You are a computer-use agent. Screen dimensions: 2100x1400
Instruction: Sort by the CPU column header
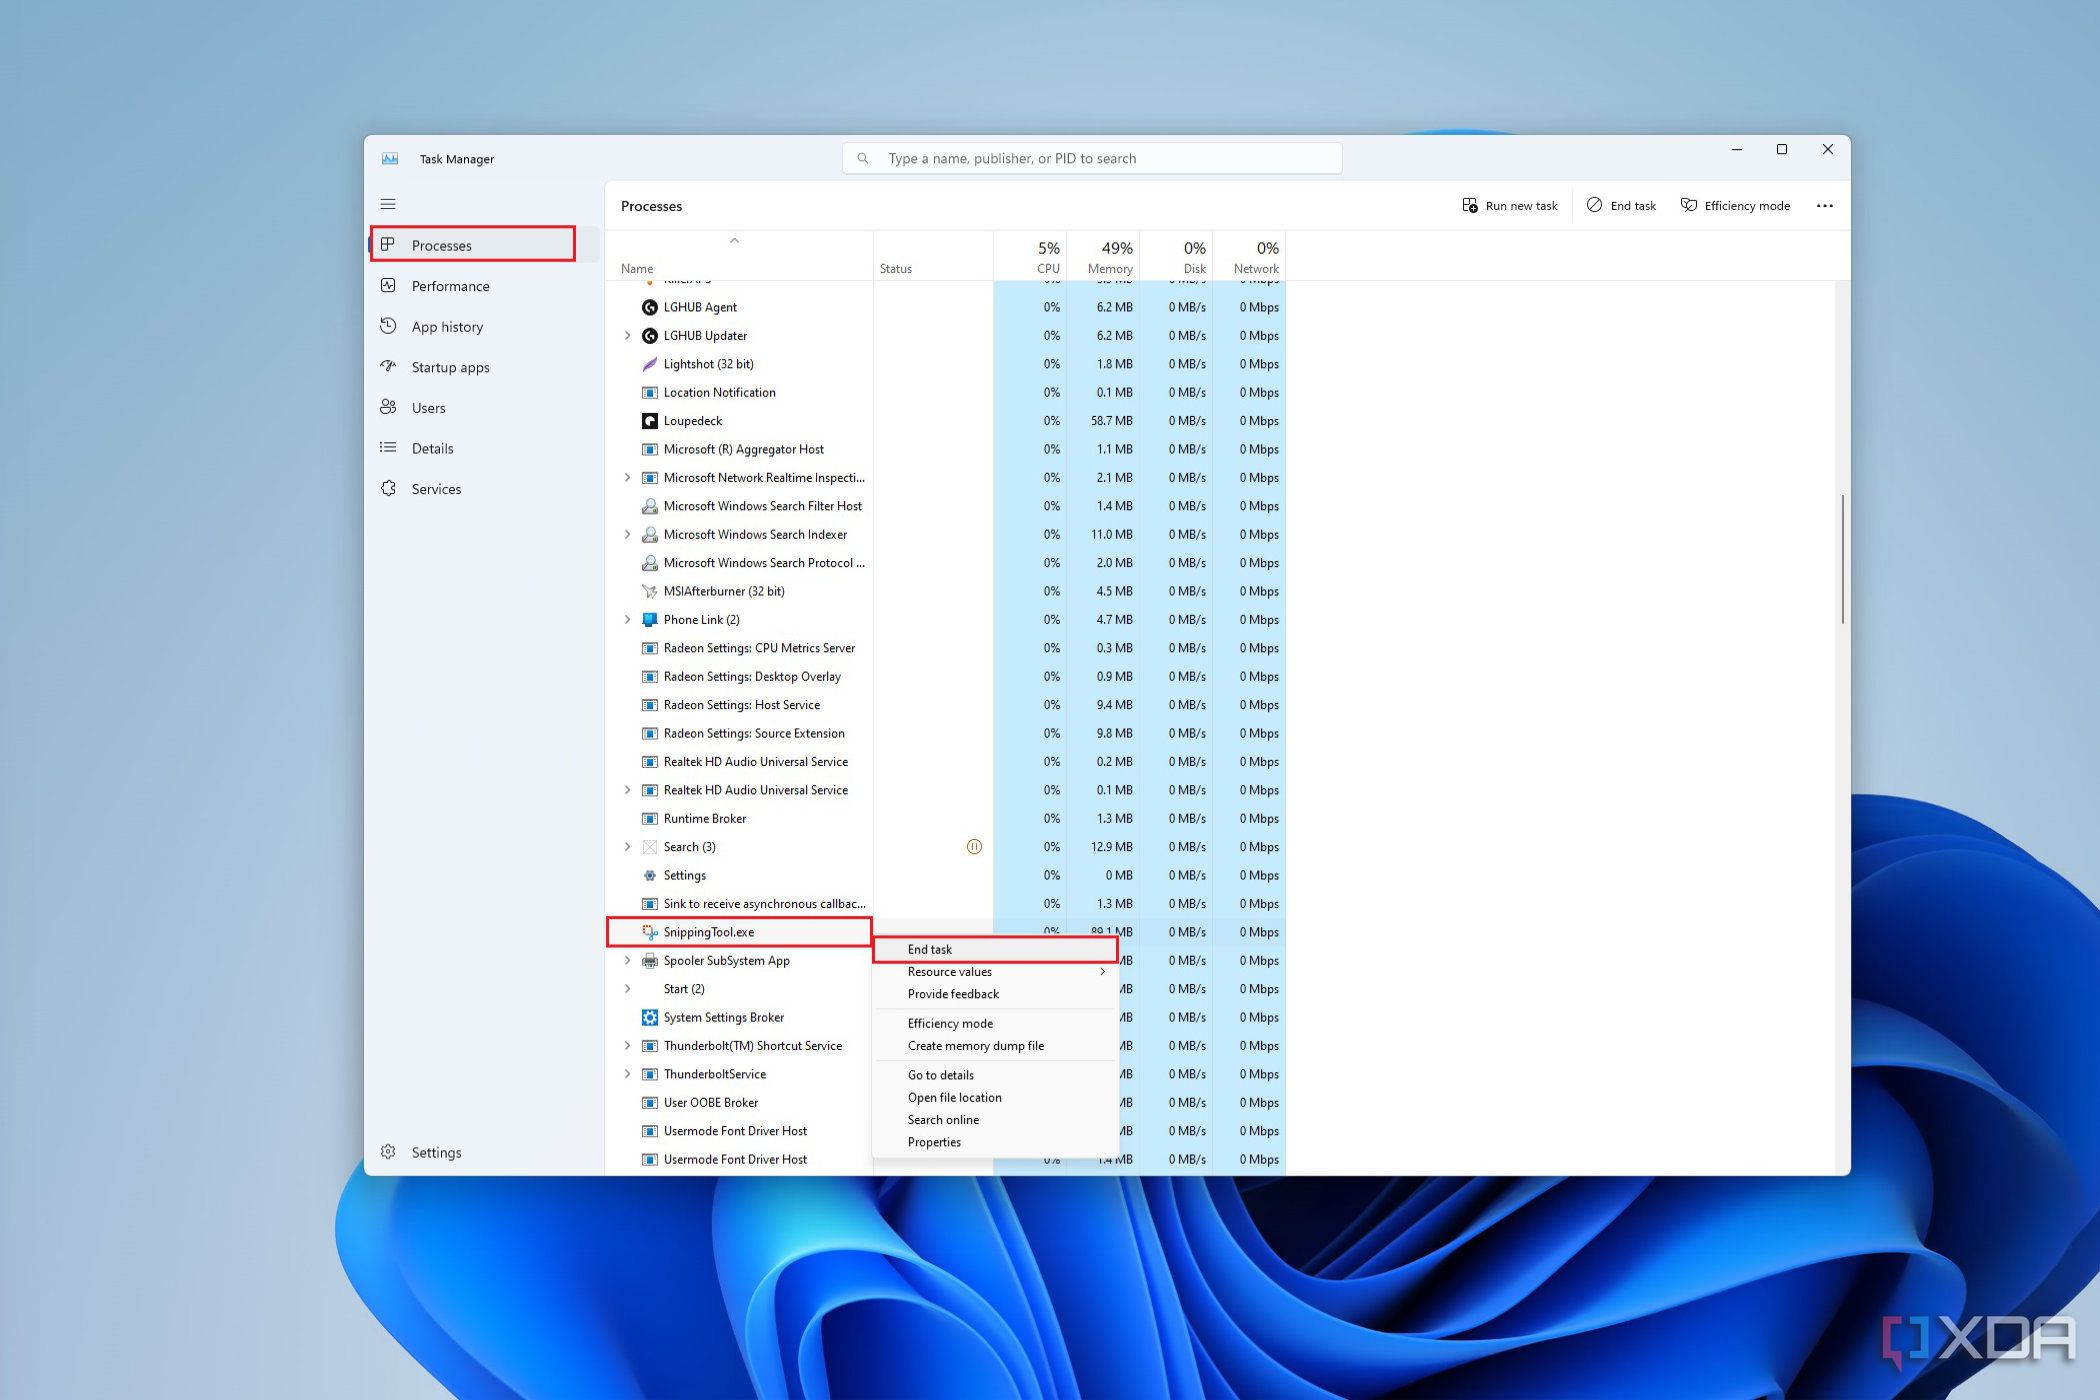click(1030, 256)
